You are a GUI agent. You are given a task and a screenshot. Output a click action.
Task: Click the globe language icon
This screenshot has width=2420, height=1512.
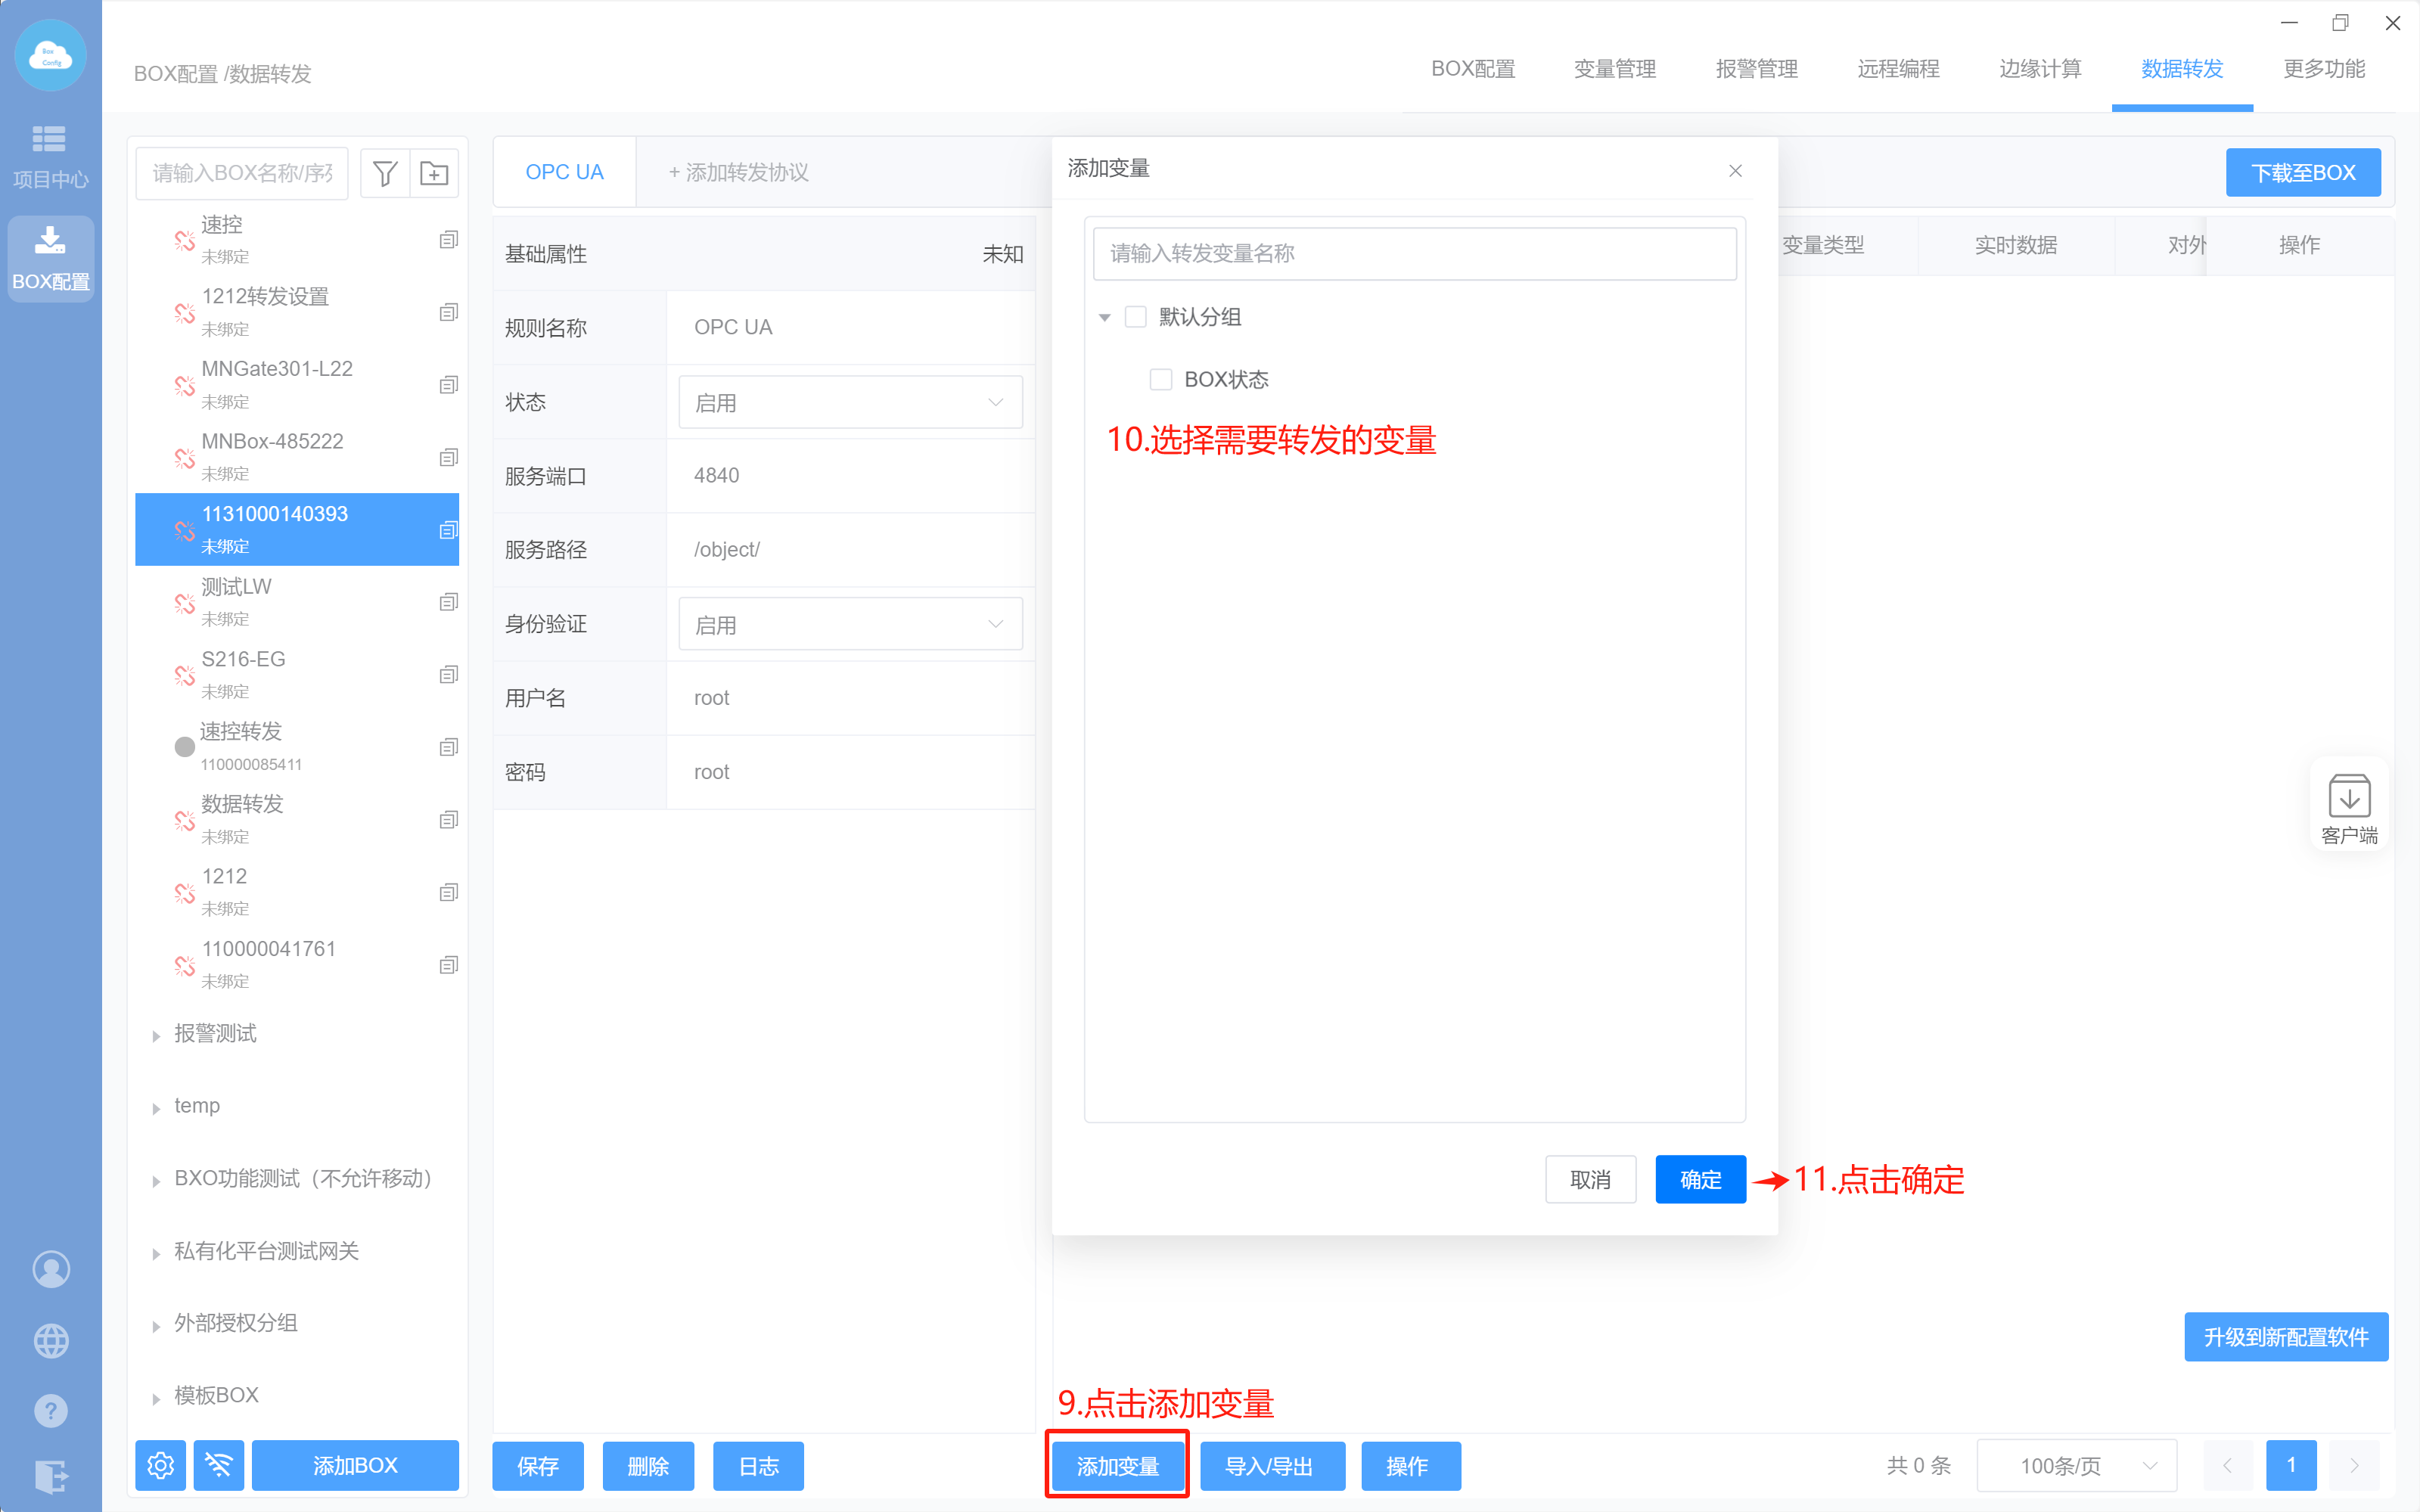coord(50,1340)
